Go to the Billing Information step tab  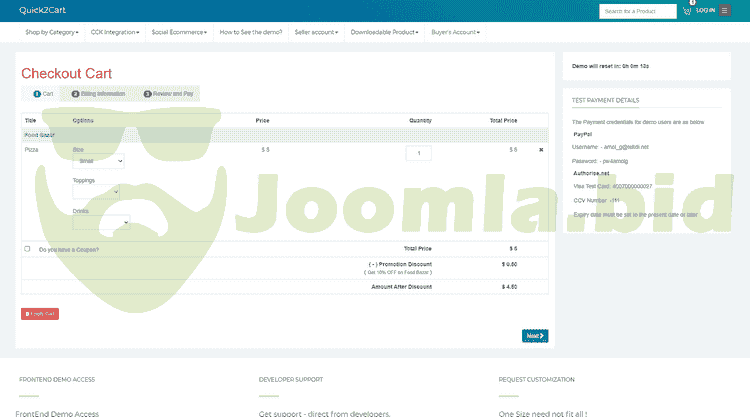[98, 93]
